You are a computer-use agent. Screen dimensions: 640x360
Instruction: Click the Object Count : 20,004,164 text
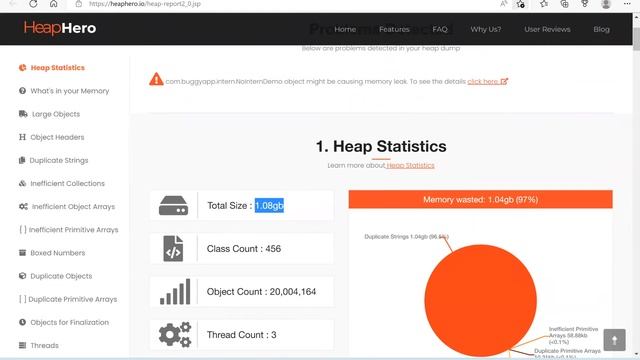tap(261, 291)
